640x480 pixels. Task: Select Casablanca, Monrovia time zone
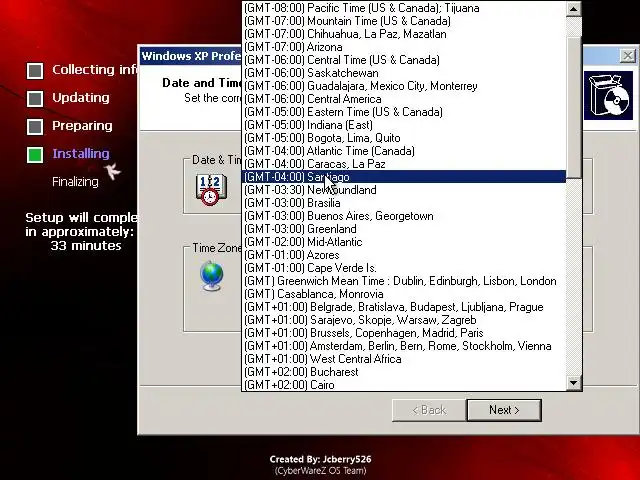tap(404, 294)
